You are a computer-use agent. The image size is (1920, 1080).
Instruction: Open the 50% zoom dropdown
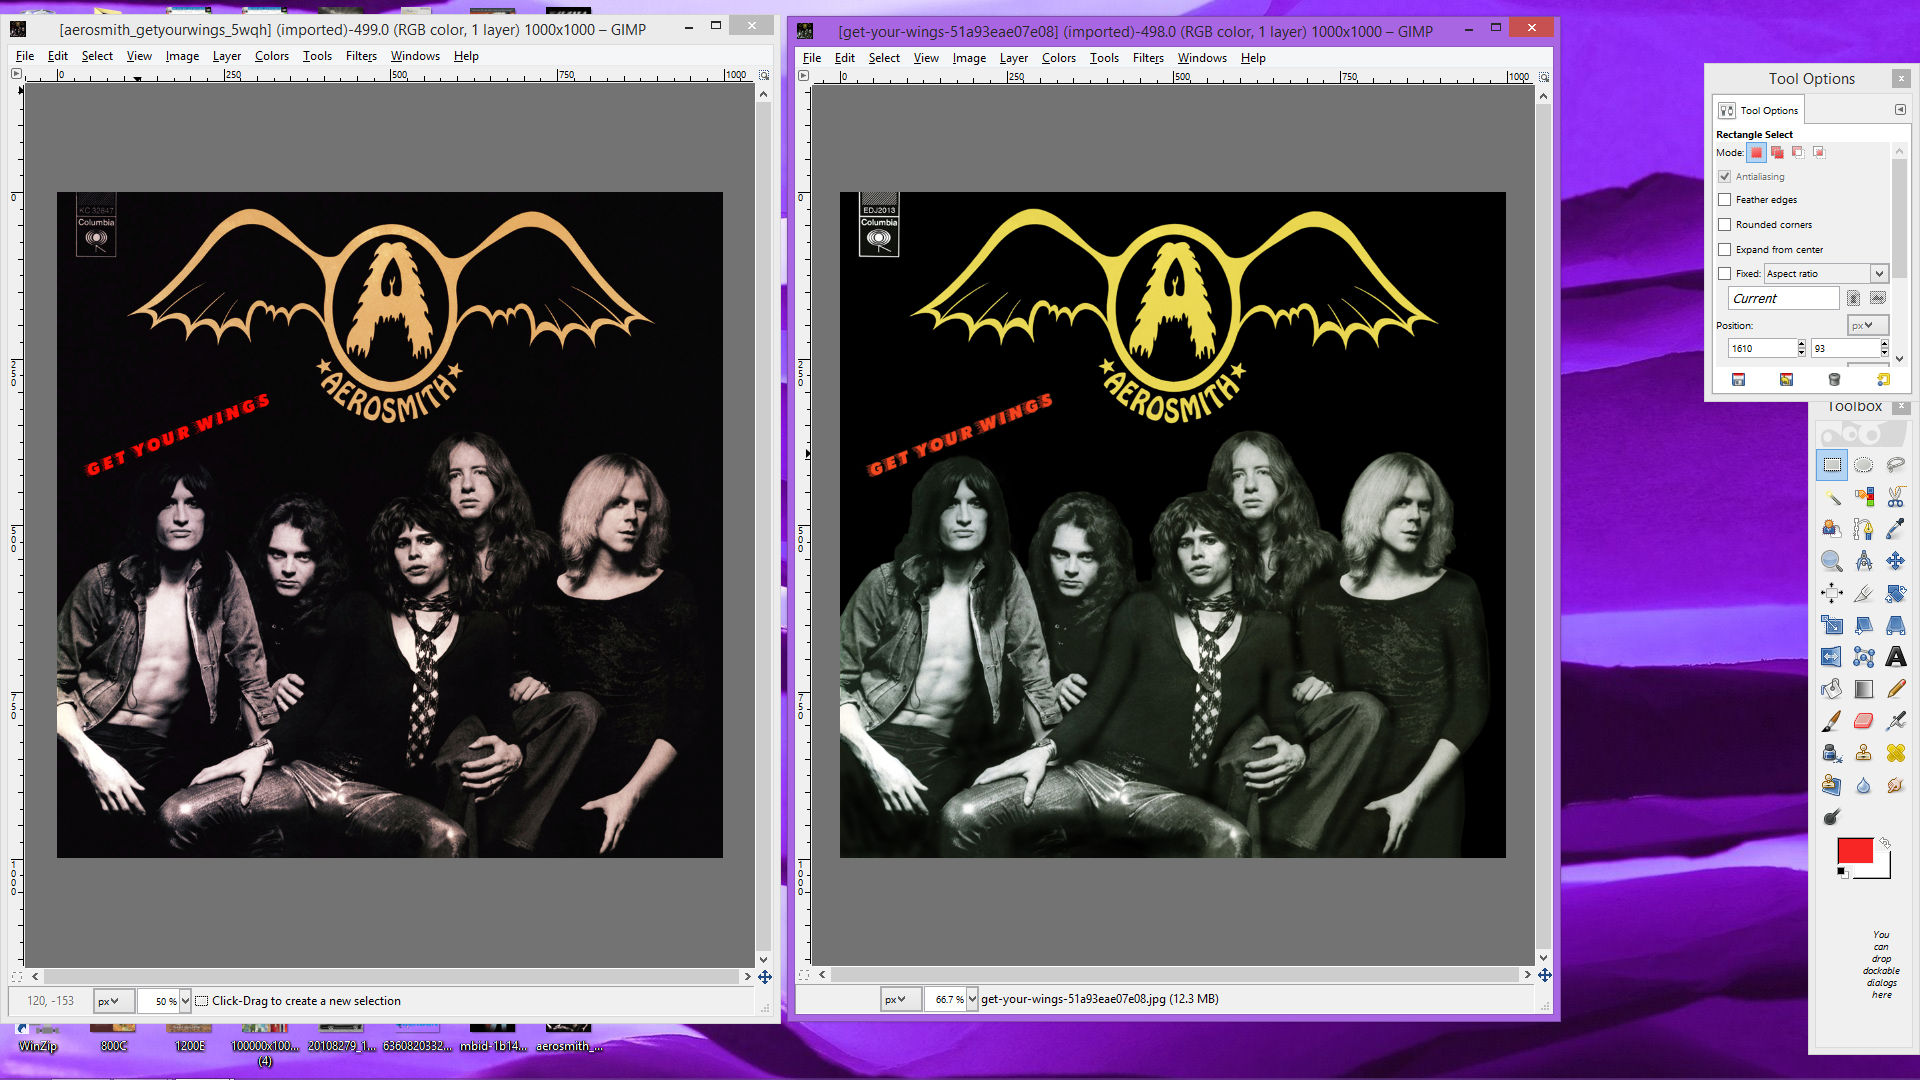185,1001
